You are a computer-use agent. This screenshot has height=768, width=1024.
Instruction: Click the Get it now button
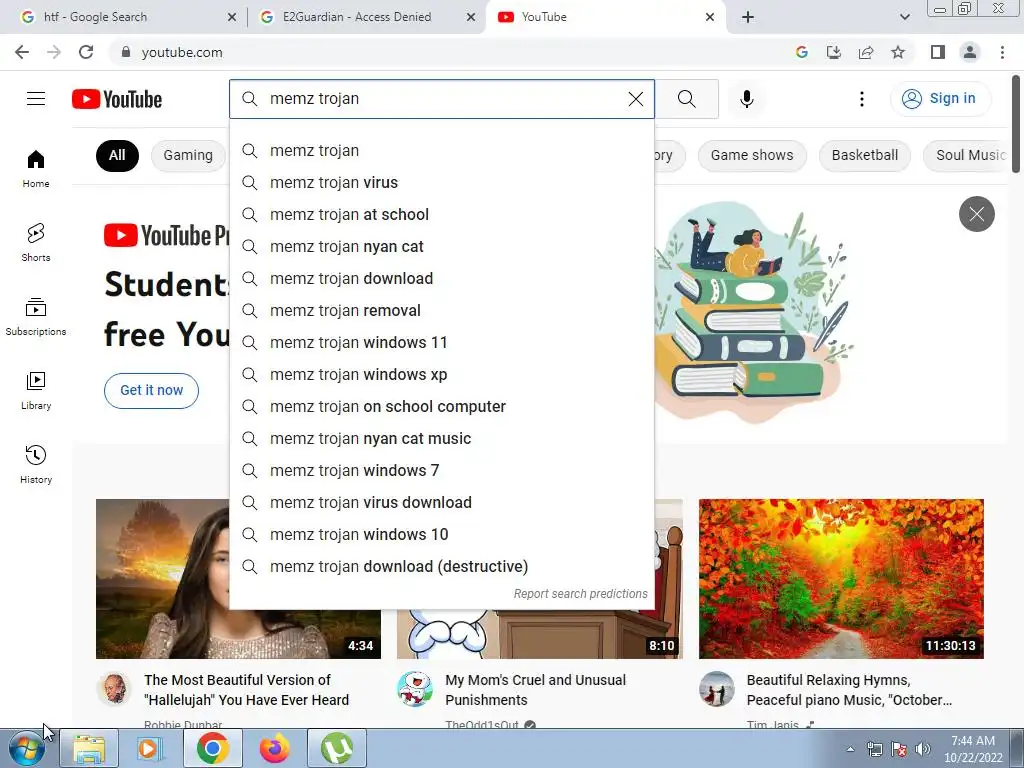coord(152,391)
